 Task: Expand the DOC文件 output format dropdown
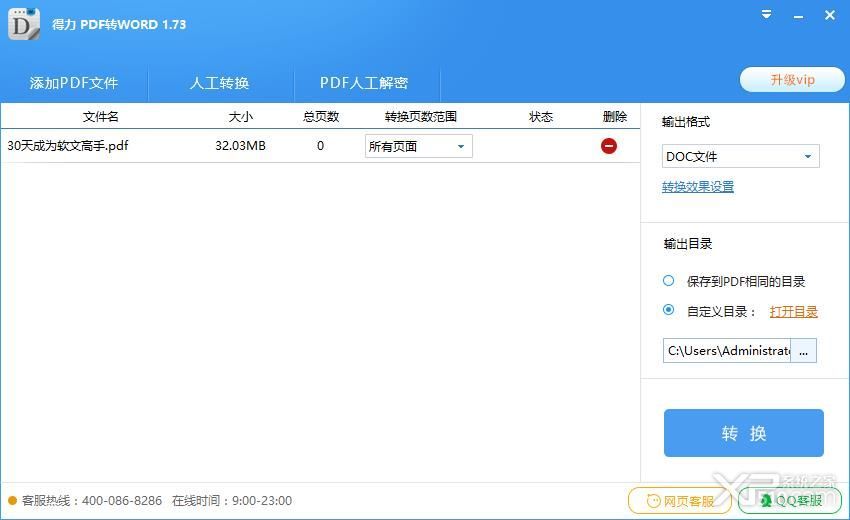[740, 156]
